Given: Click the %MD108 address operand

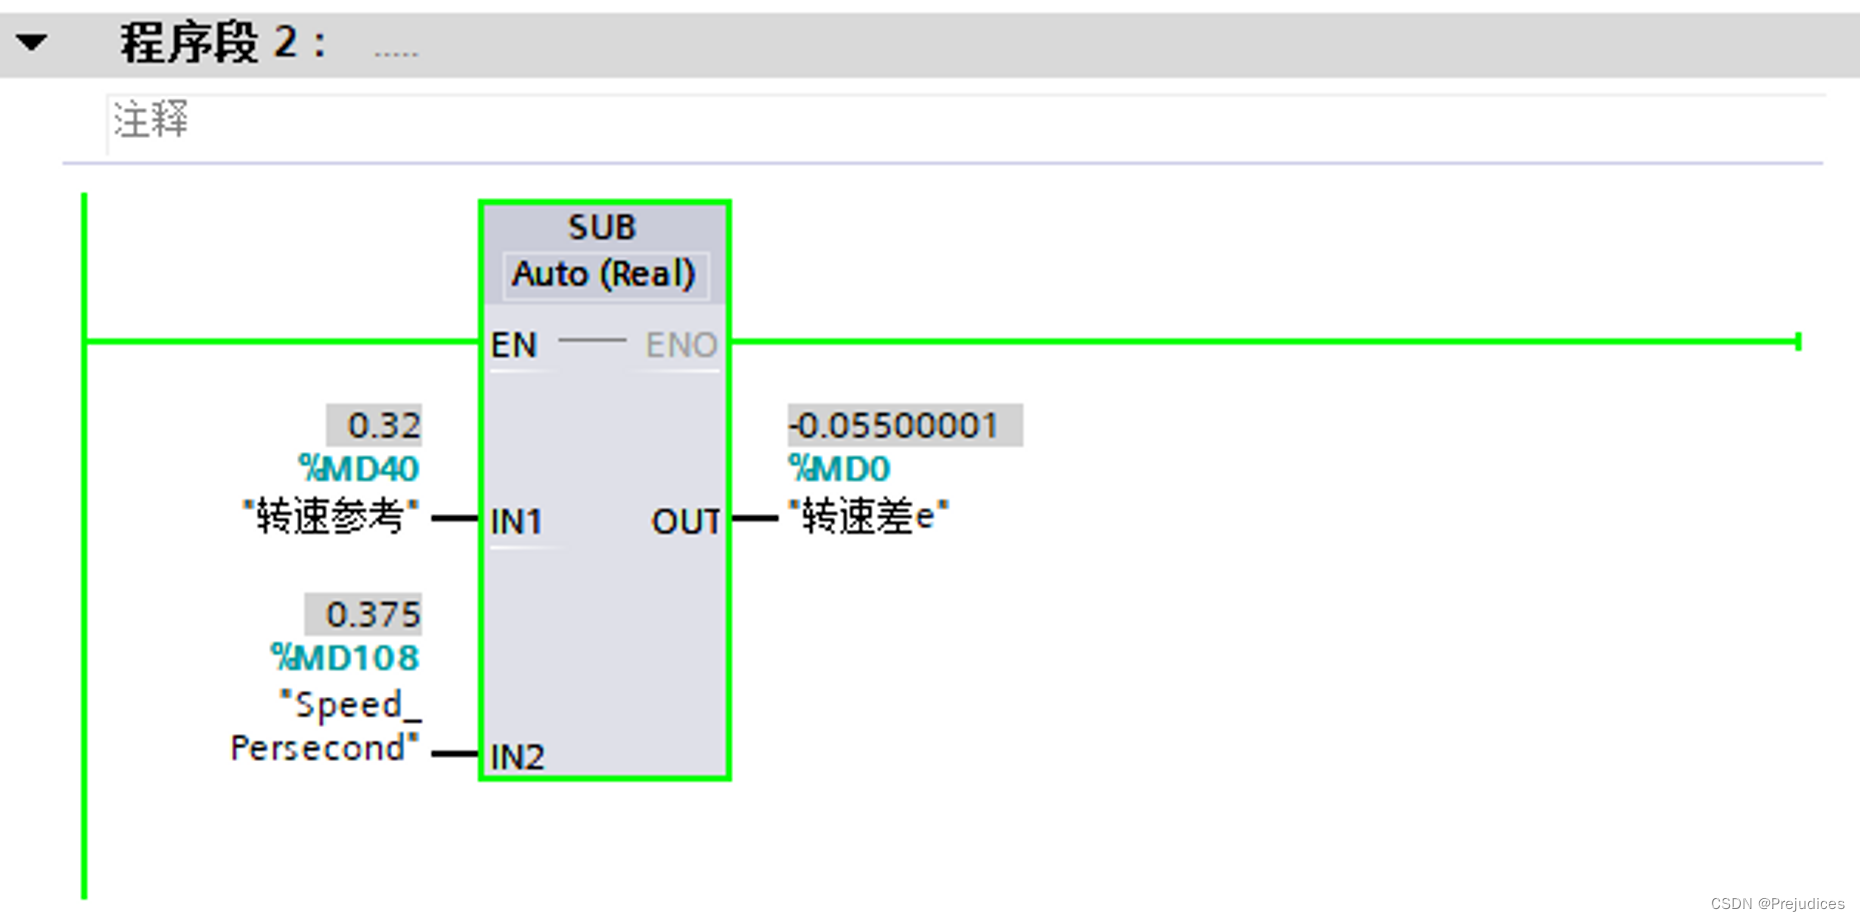Looking at the screenshot, I should pyautogui.click(x=345, y=657).
